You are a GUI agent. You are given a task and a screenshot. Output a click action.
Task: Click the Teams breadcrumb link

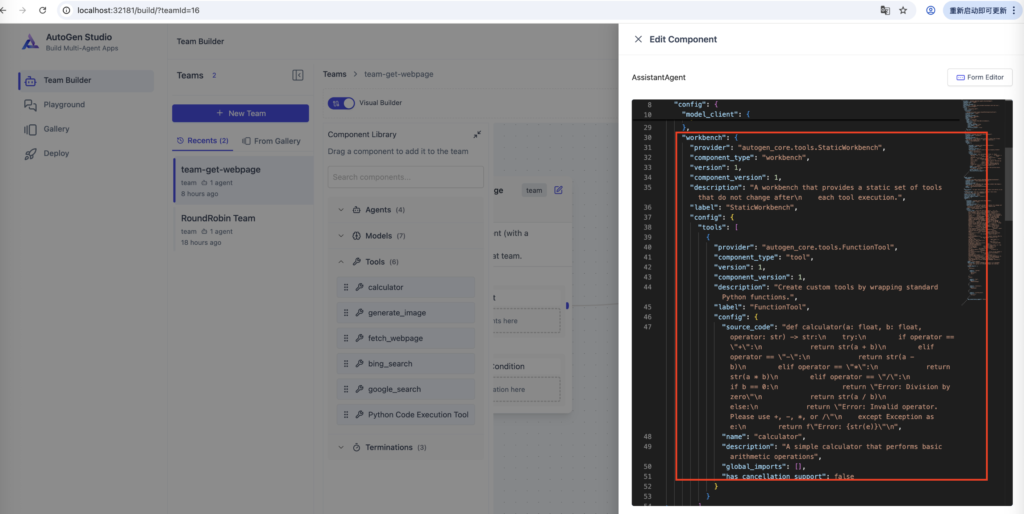[334, 74]
